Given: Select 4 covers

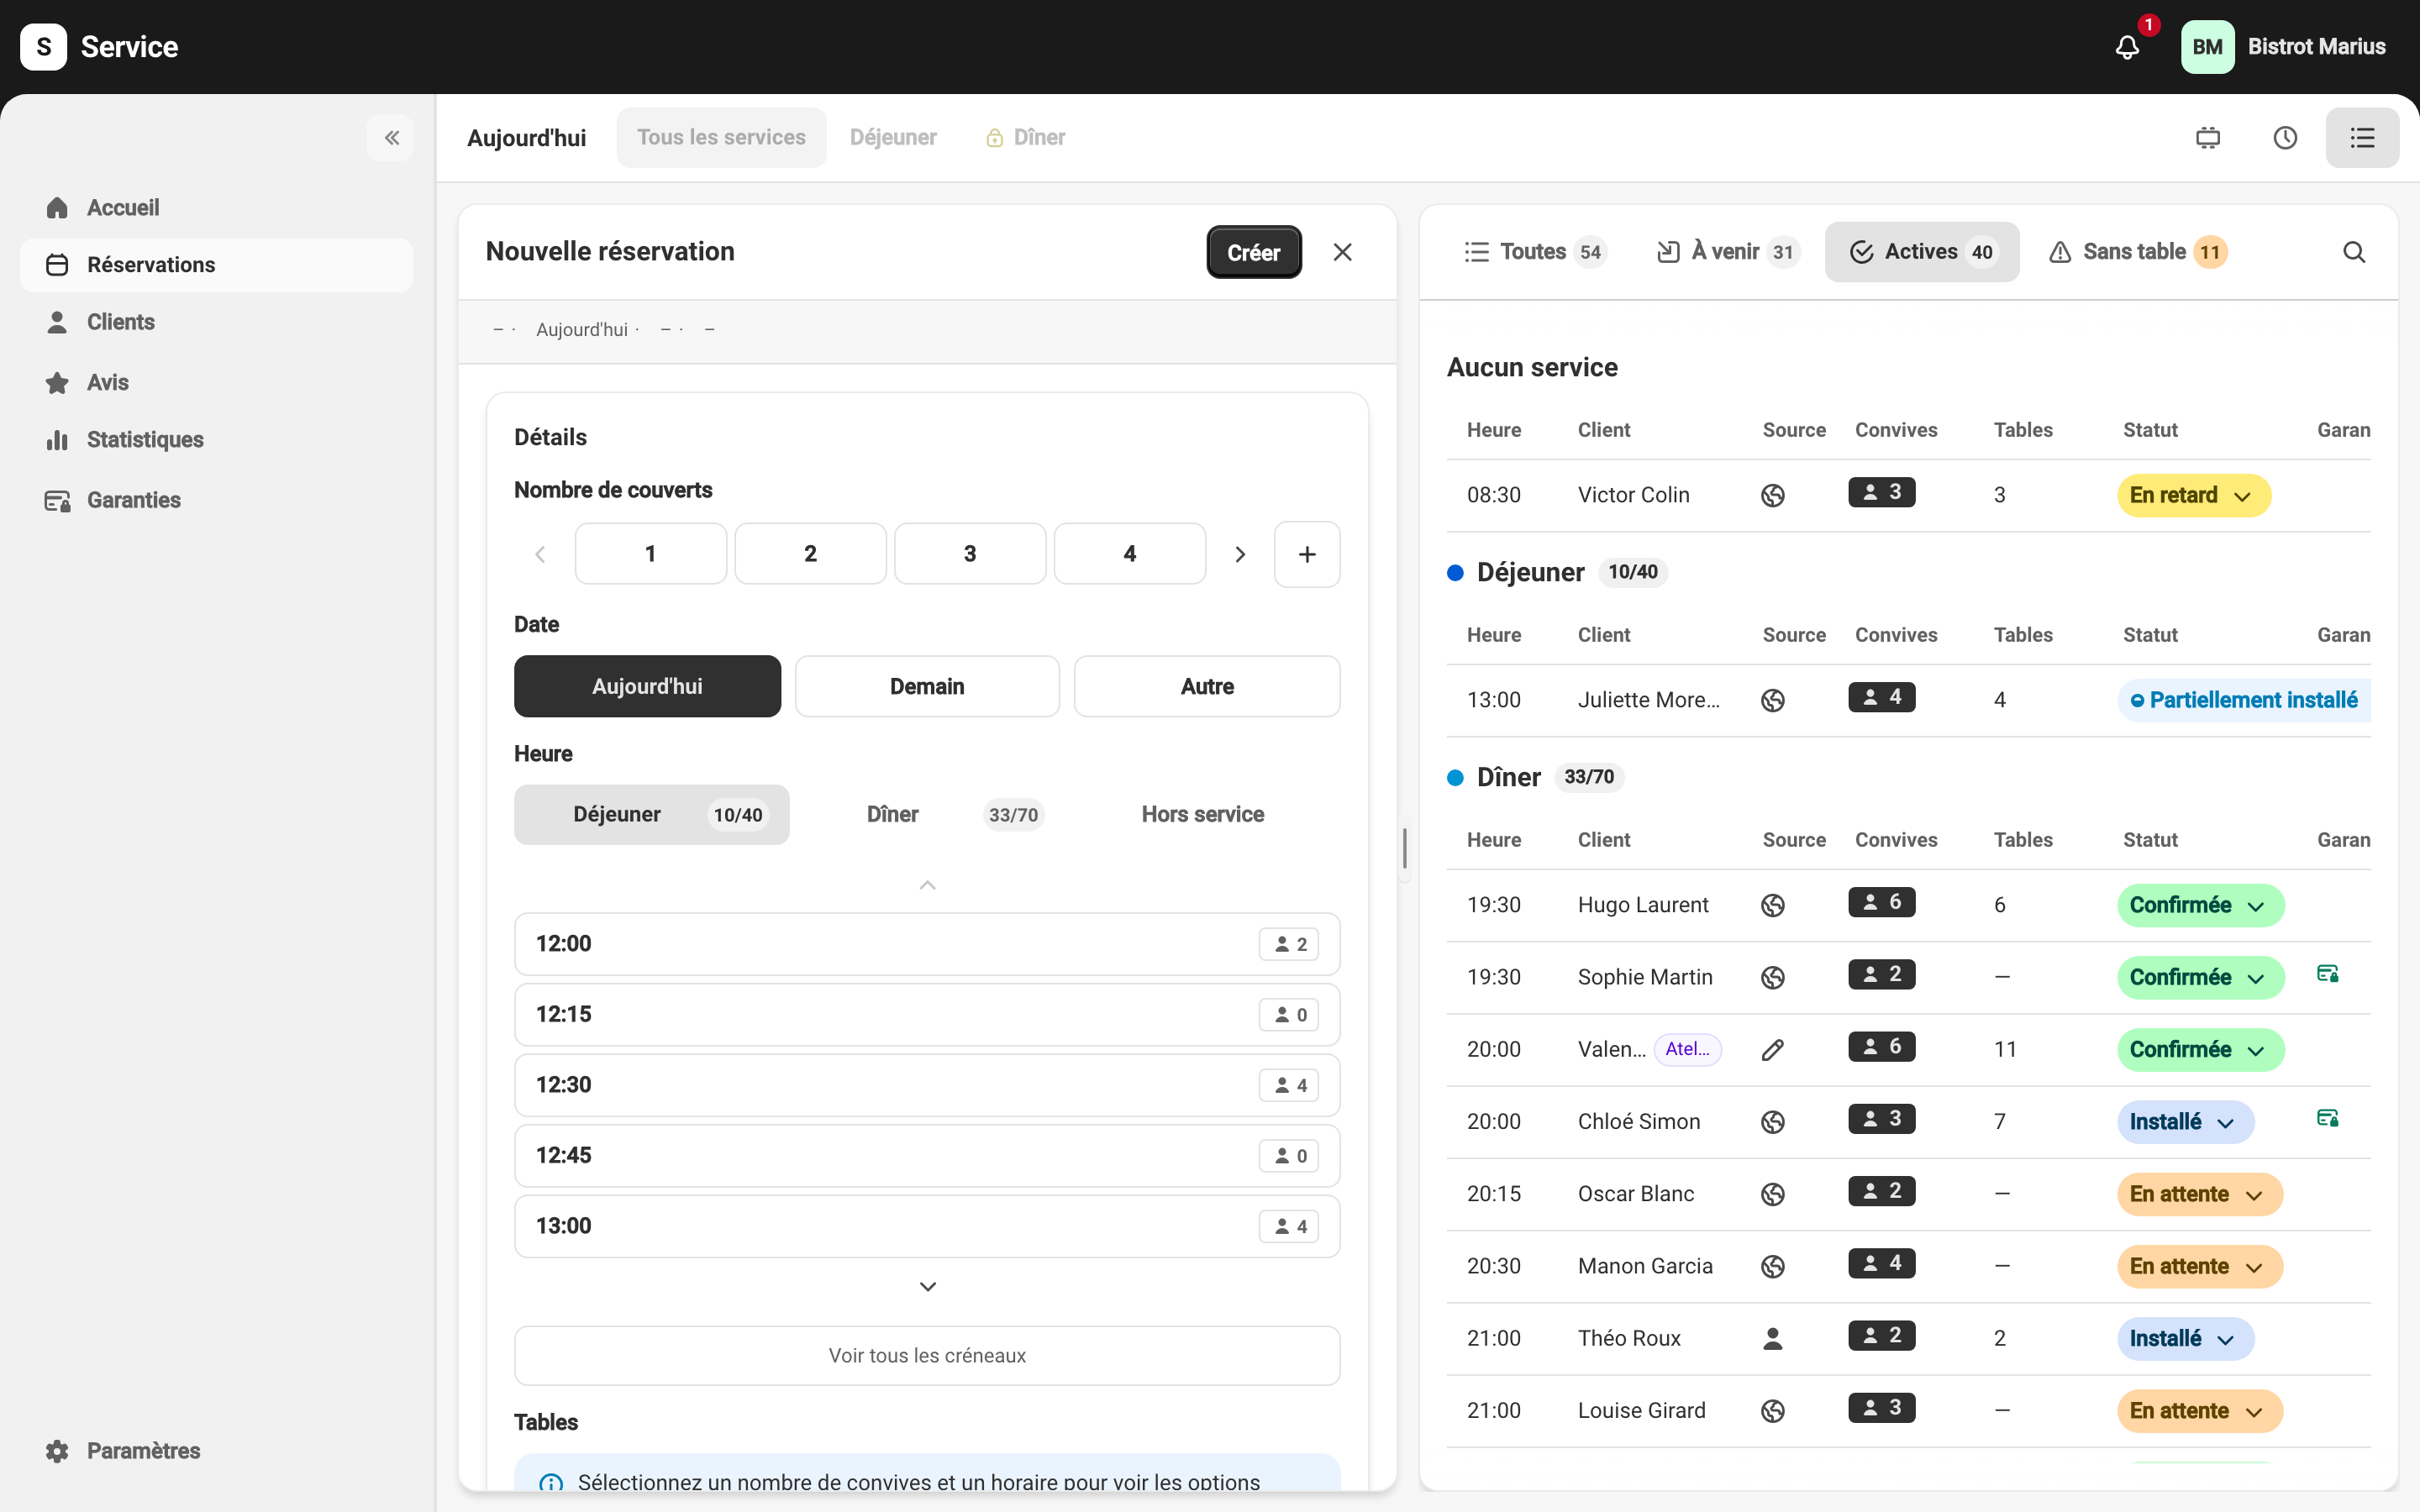Looking at the screenshot, I should (1130, 554).
